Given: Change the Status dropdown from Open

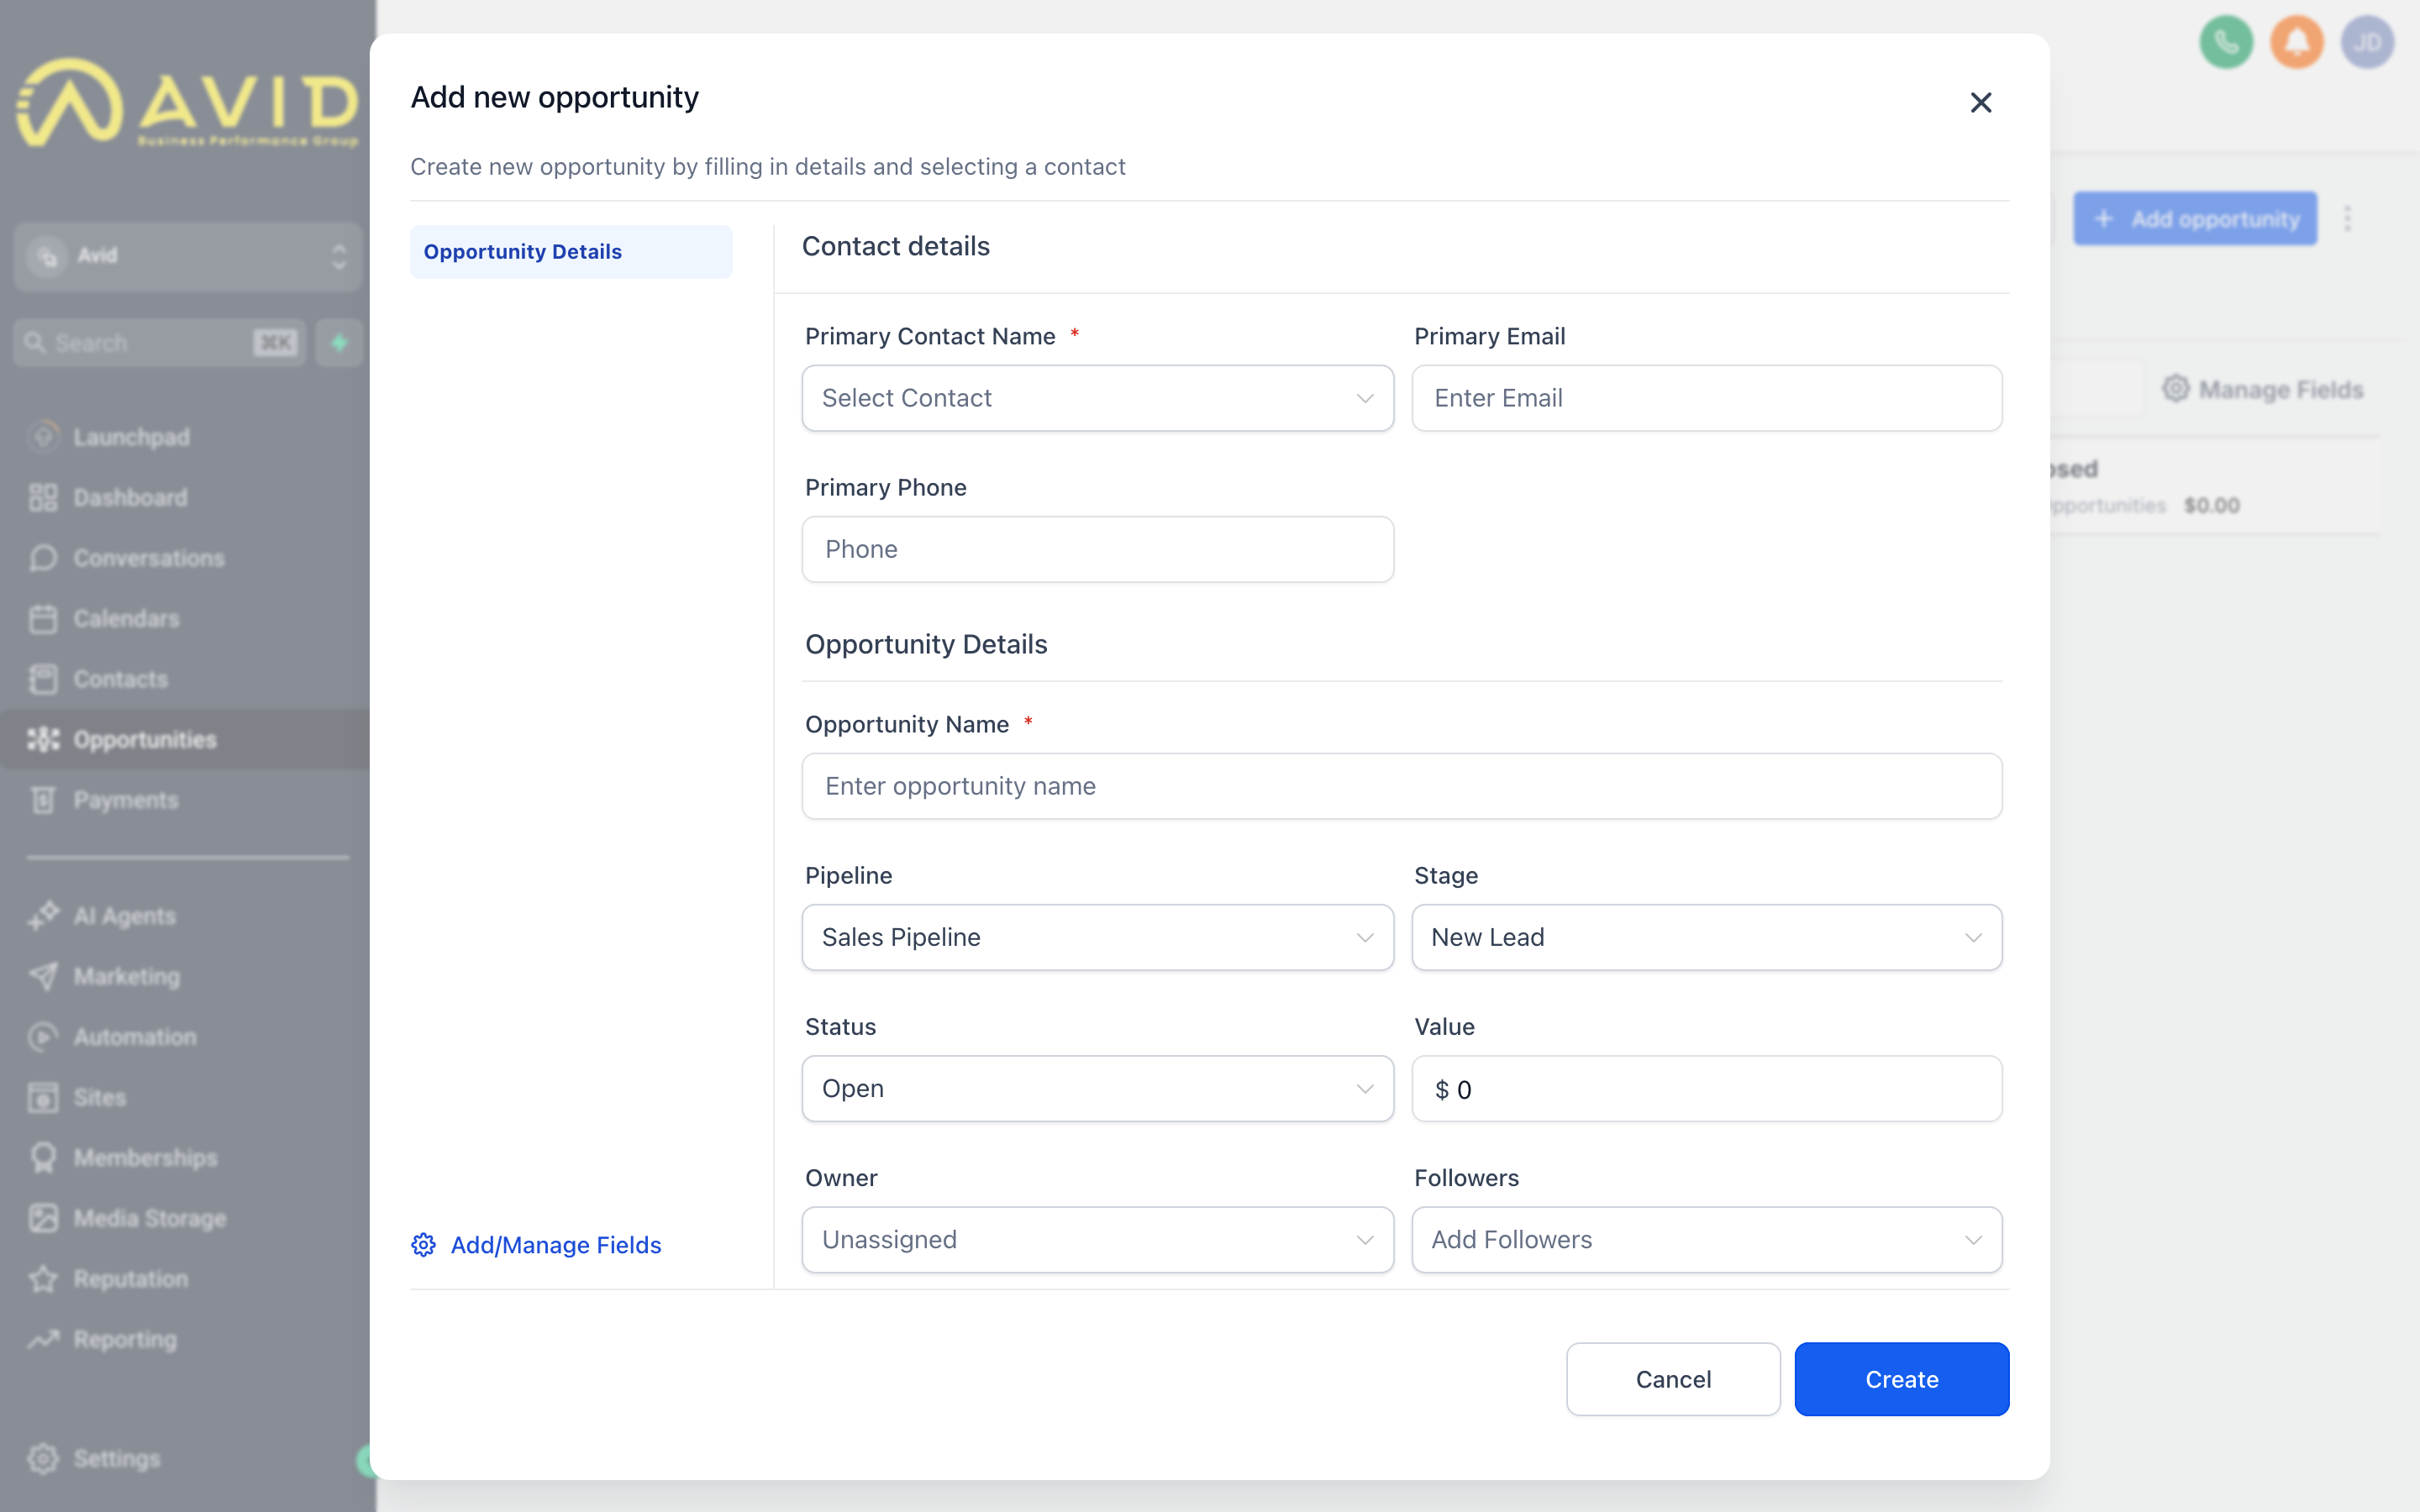Looking at the screenshot, I should 1097,1088.
